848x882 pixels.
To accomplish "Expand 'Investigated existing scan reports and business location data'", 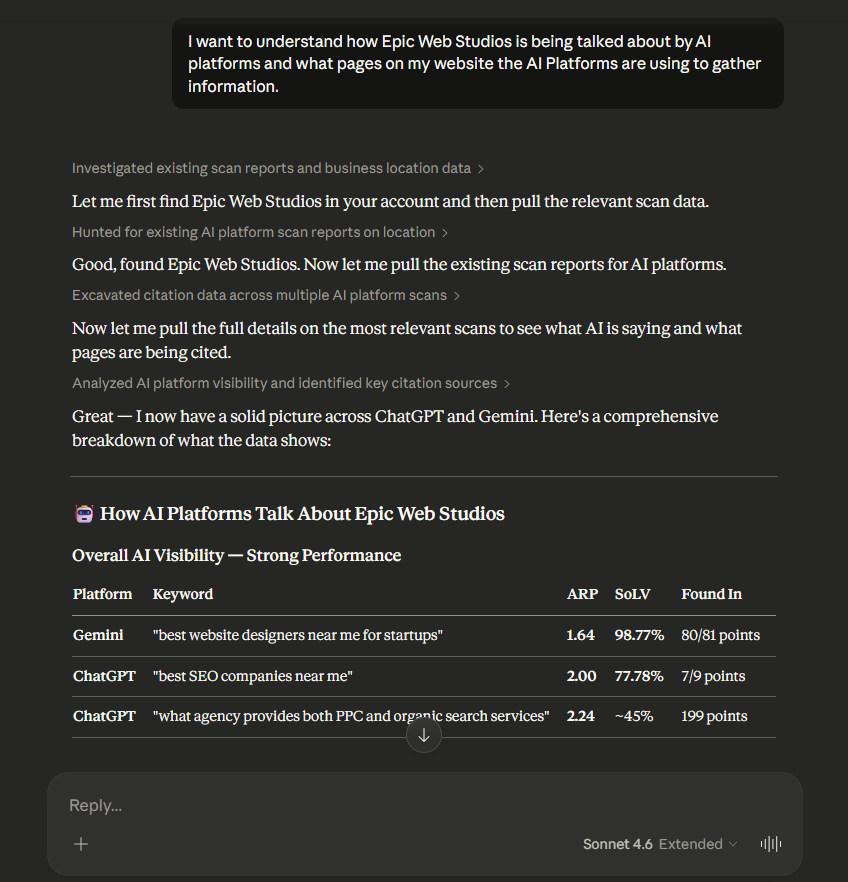I will tap(270, 168).
